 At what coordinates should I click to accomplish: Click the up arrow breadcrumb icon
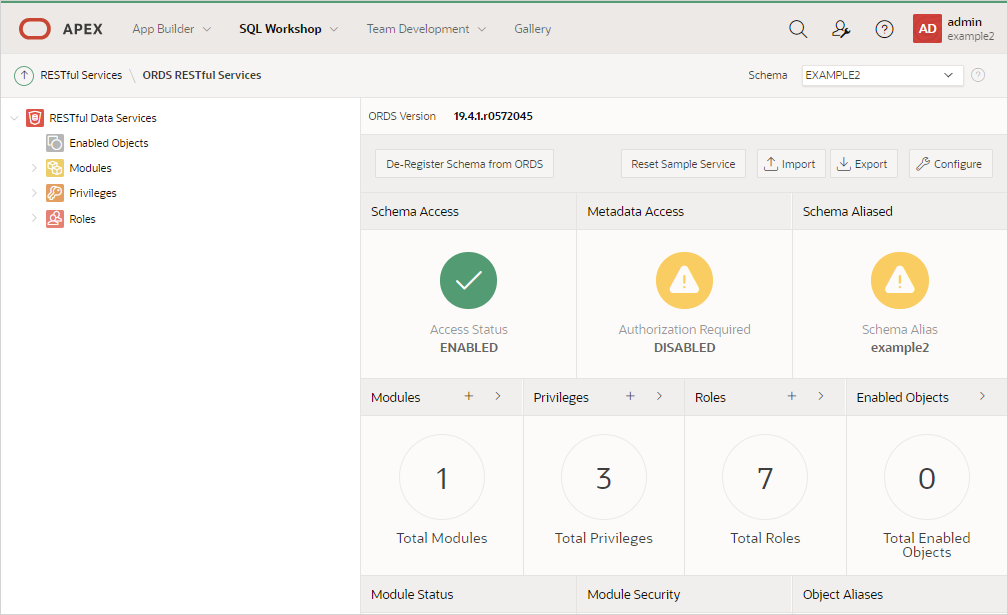(24, 75)
